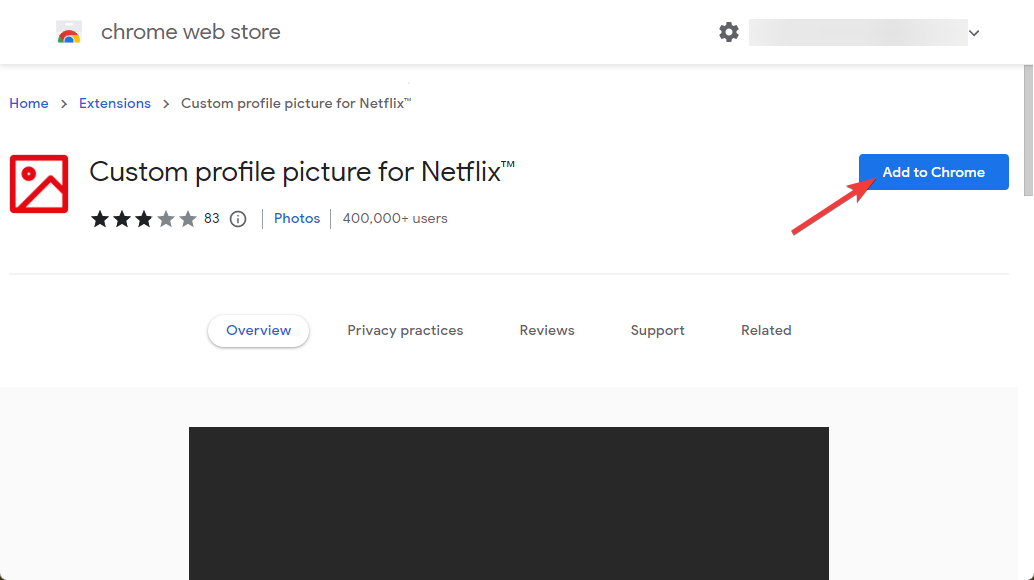Open the Support tab
The height and width of the screenshot is (580, 1034).
pos(657,331)
